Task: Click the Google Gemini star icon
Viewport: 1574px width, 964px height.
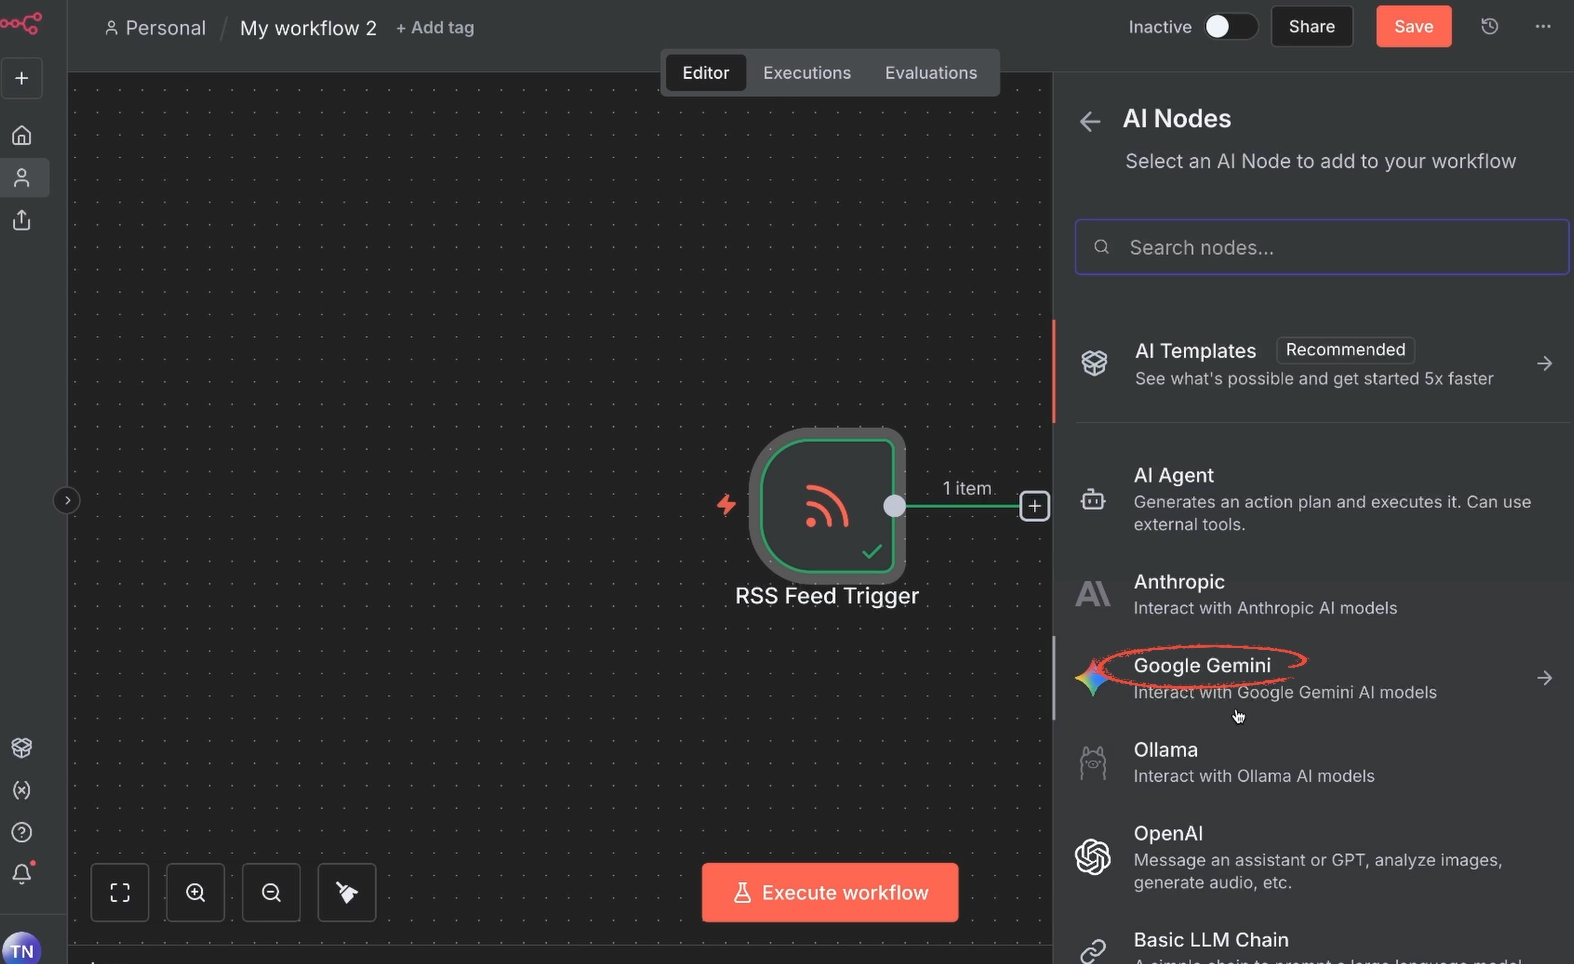Action: (x=1092, y=678)
